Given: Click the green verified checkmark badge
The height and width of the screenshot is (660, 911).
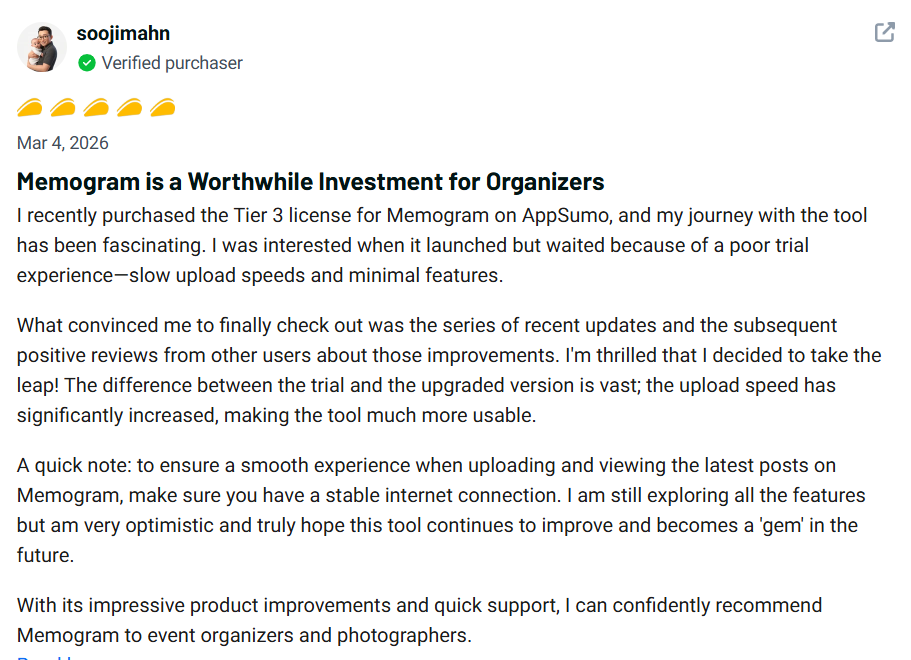Looking at the screenshot, I should click(87, 63).
